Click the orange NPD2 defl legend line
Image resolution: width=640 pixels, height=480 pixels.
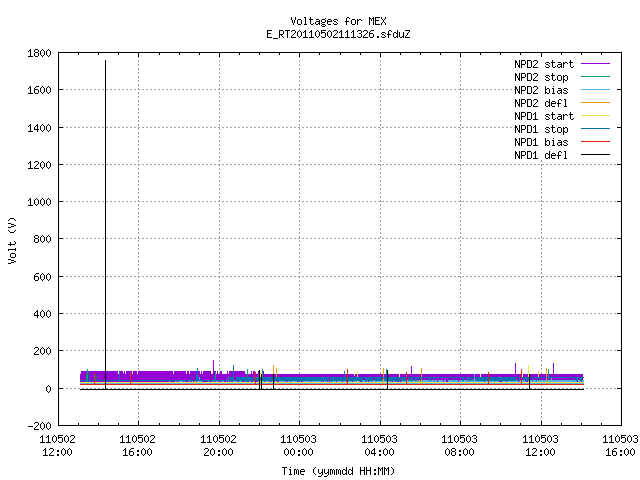pyautogui.click(x=595, y=103)
